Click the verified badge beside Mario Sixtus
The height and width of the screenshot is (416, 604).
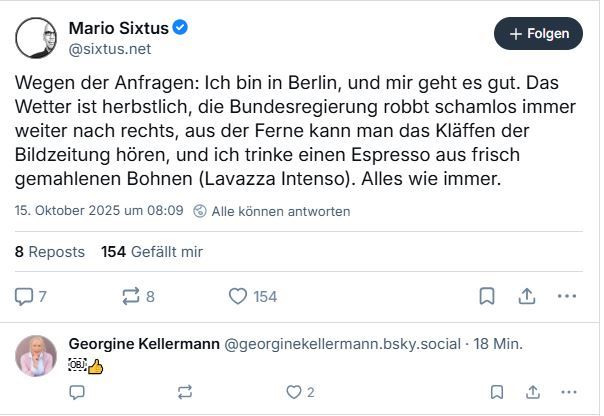(x=180, y=27)
